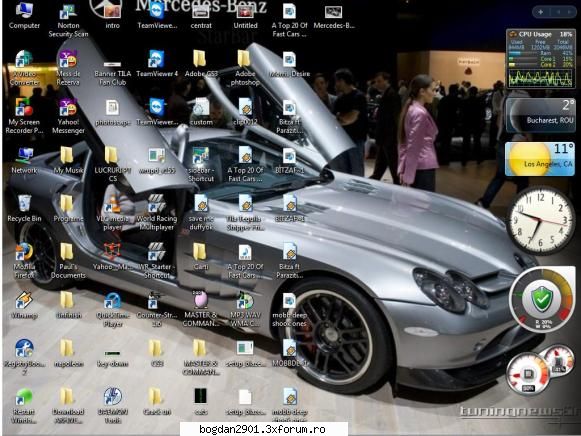581x436 pixels.
Task: Open the LUCRURI PT CS folder
Action: click(112, 164)
